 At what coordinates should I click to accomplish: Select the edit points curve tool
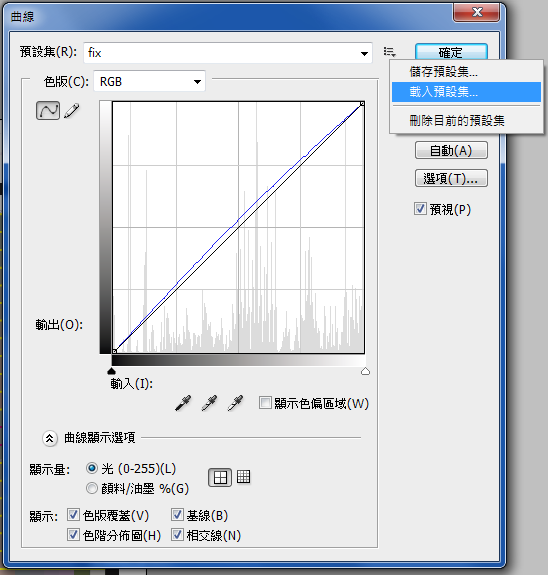pos(48,110)
